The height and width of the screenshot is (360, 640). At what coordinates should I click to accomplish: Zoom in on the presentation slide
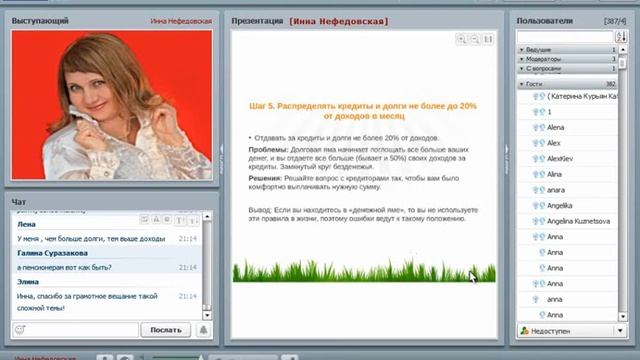[462, 40]
